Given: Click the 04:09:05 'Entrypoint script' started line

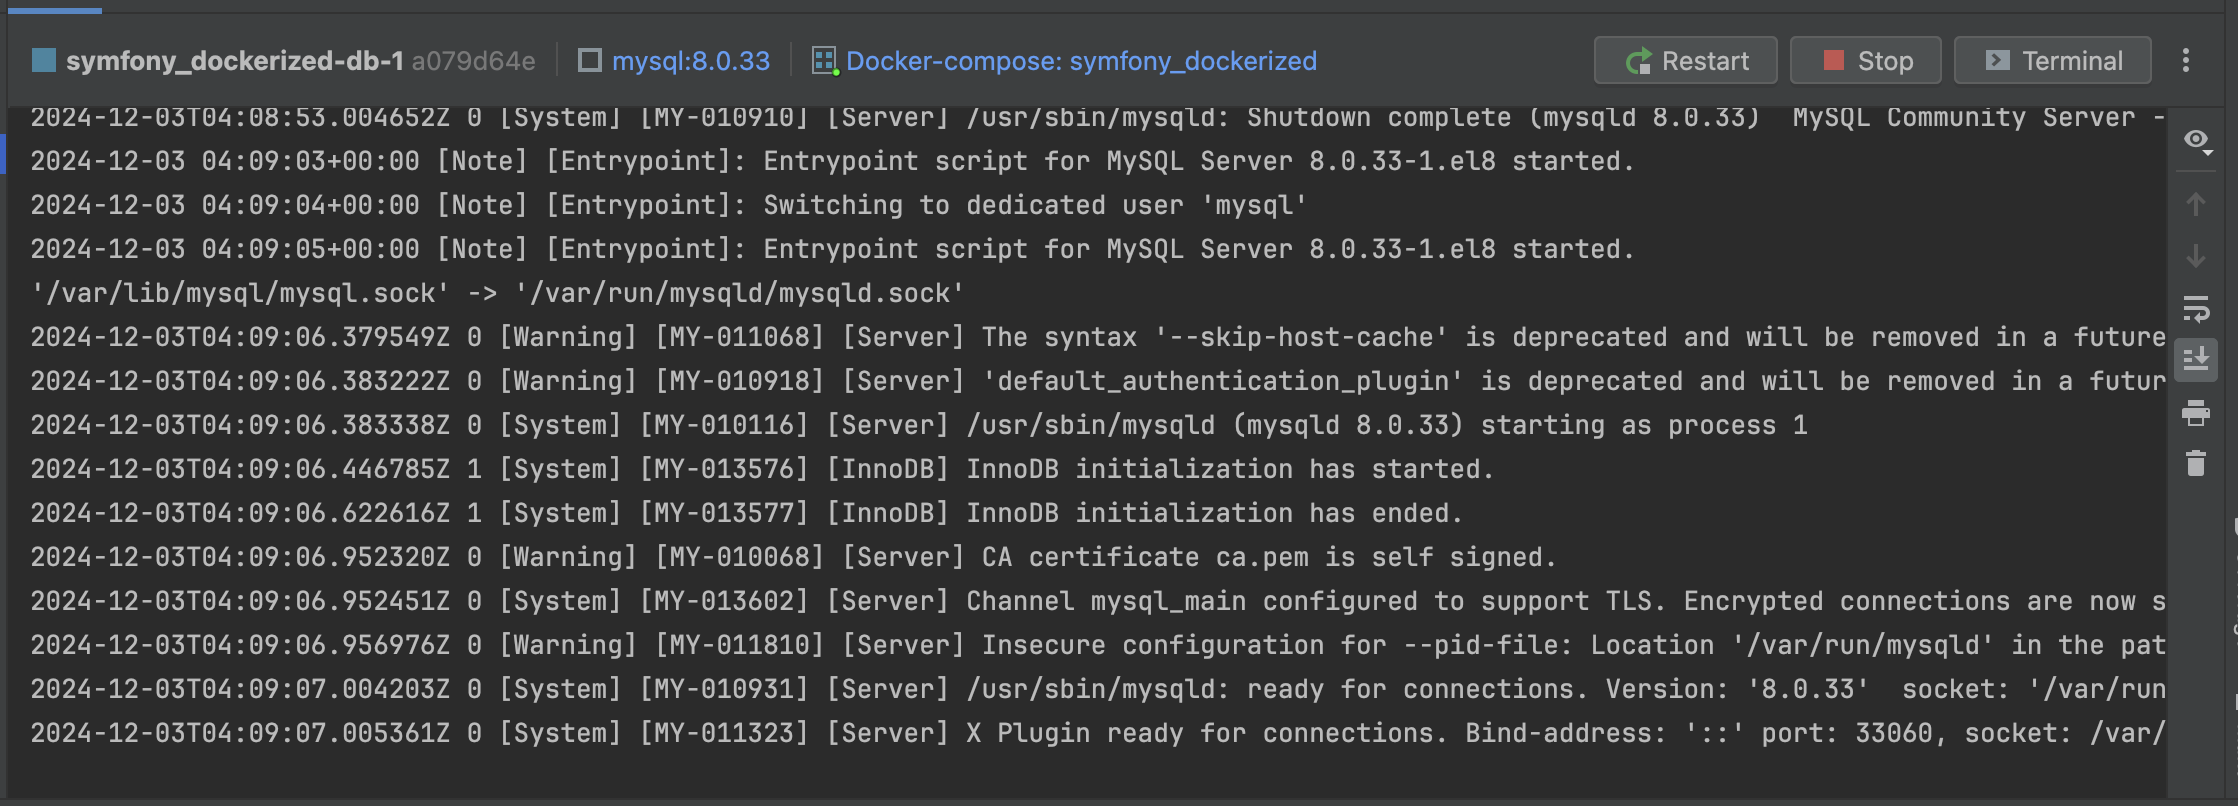Looking at the screenshot, I should 832,249.
